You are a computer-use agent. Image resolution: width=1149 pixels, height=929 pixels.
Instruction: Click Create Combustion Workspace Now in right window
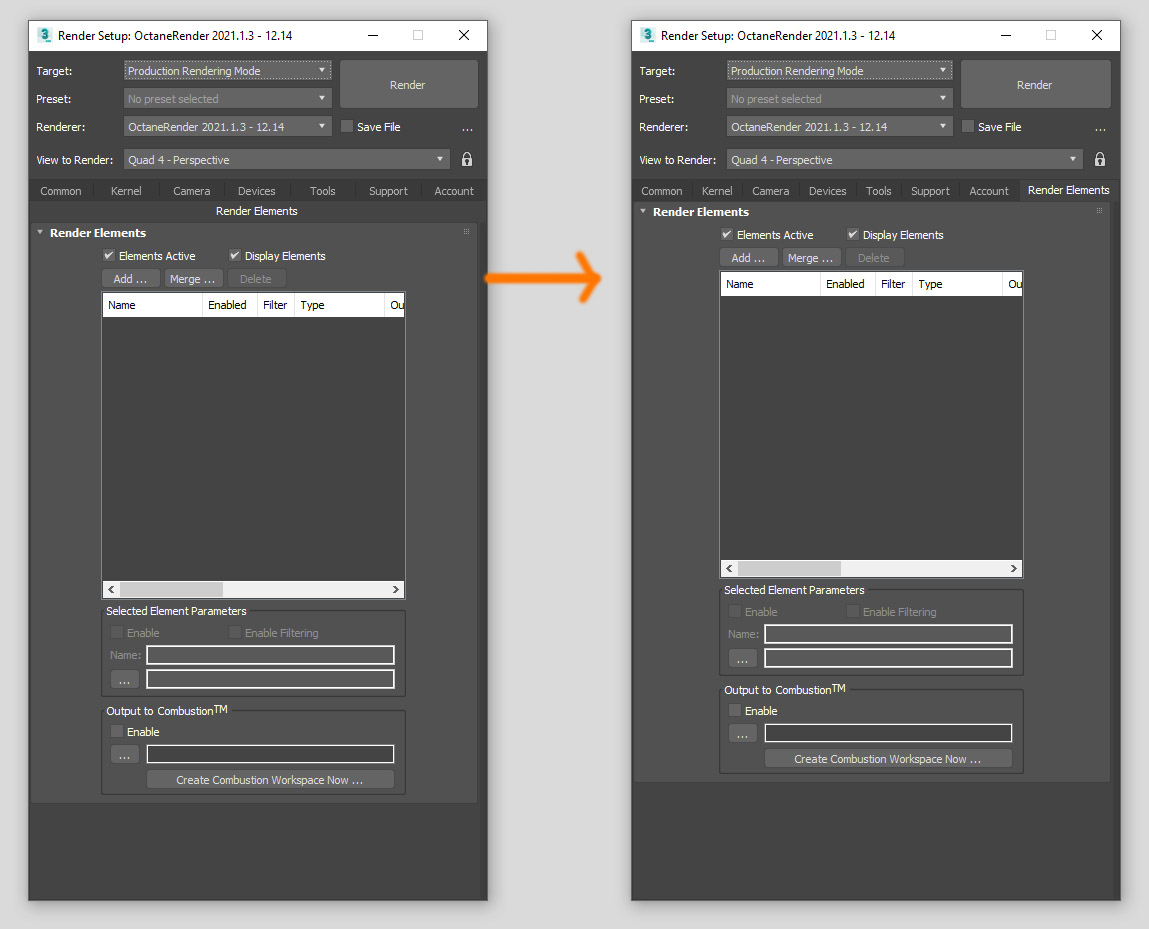click(x=887, y=758)
